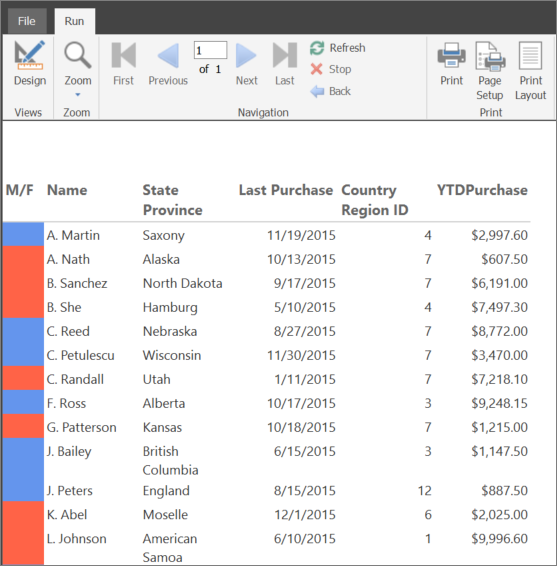
Task: Click the red M/F cell for C. Randall
Action: tap(23, 378)
